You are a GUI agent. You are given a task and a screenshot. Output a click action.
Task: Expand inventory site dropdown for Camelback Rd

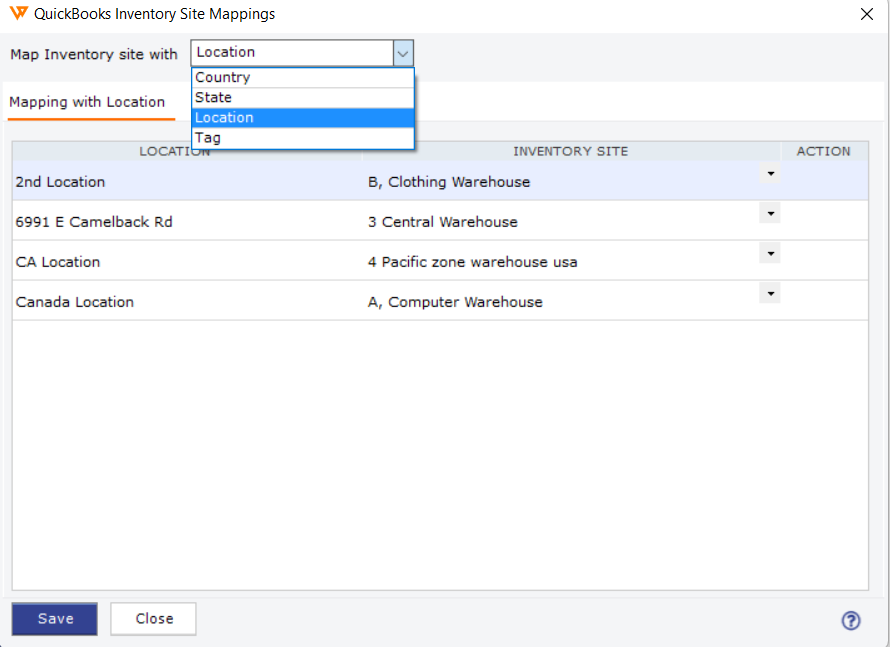[770, 213]
